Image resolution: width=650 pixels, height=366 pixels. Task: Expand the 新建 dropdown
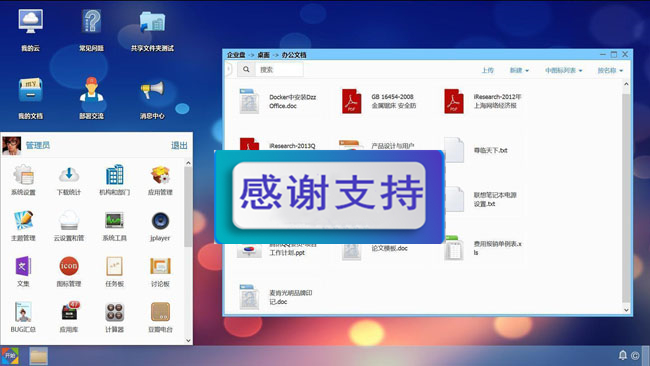(519, 70)
